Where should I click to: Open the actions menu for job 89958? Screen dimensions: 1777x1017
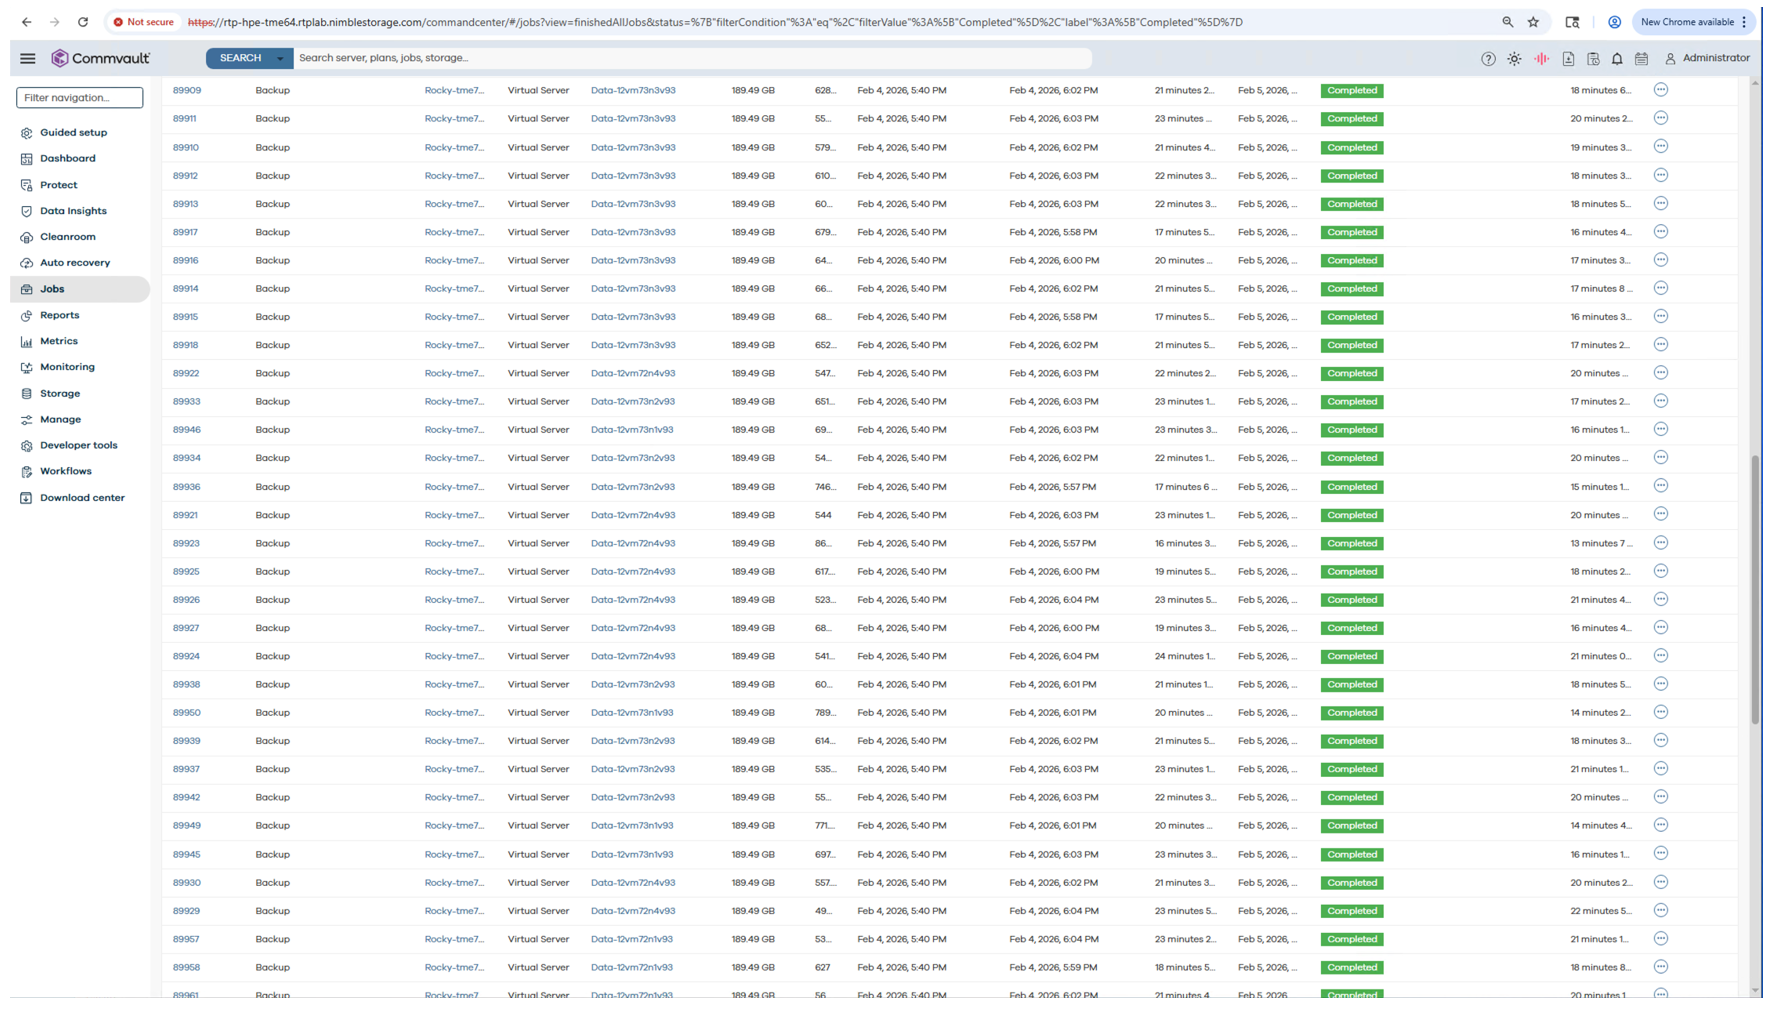[x=1660, y=967]
